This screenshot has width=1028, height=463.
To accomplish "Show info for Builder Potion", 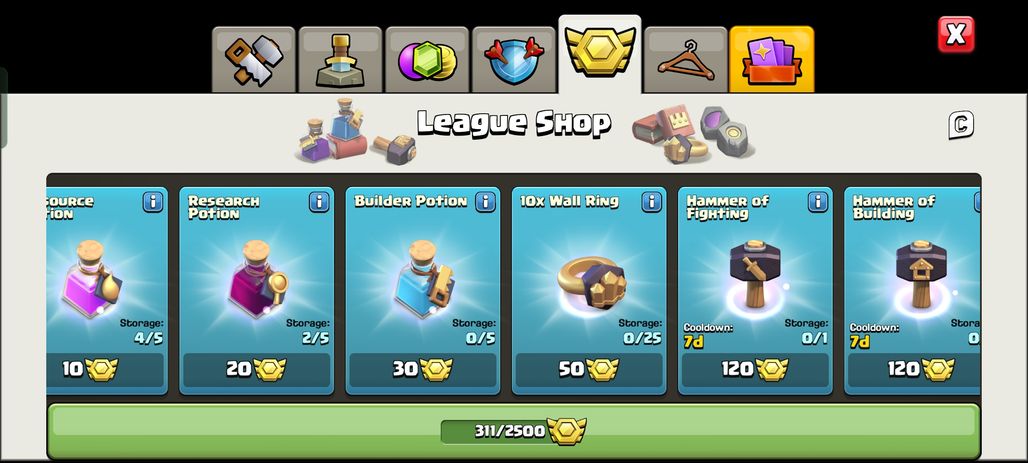I will click(485, 202).
